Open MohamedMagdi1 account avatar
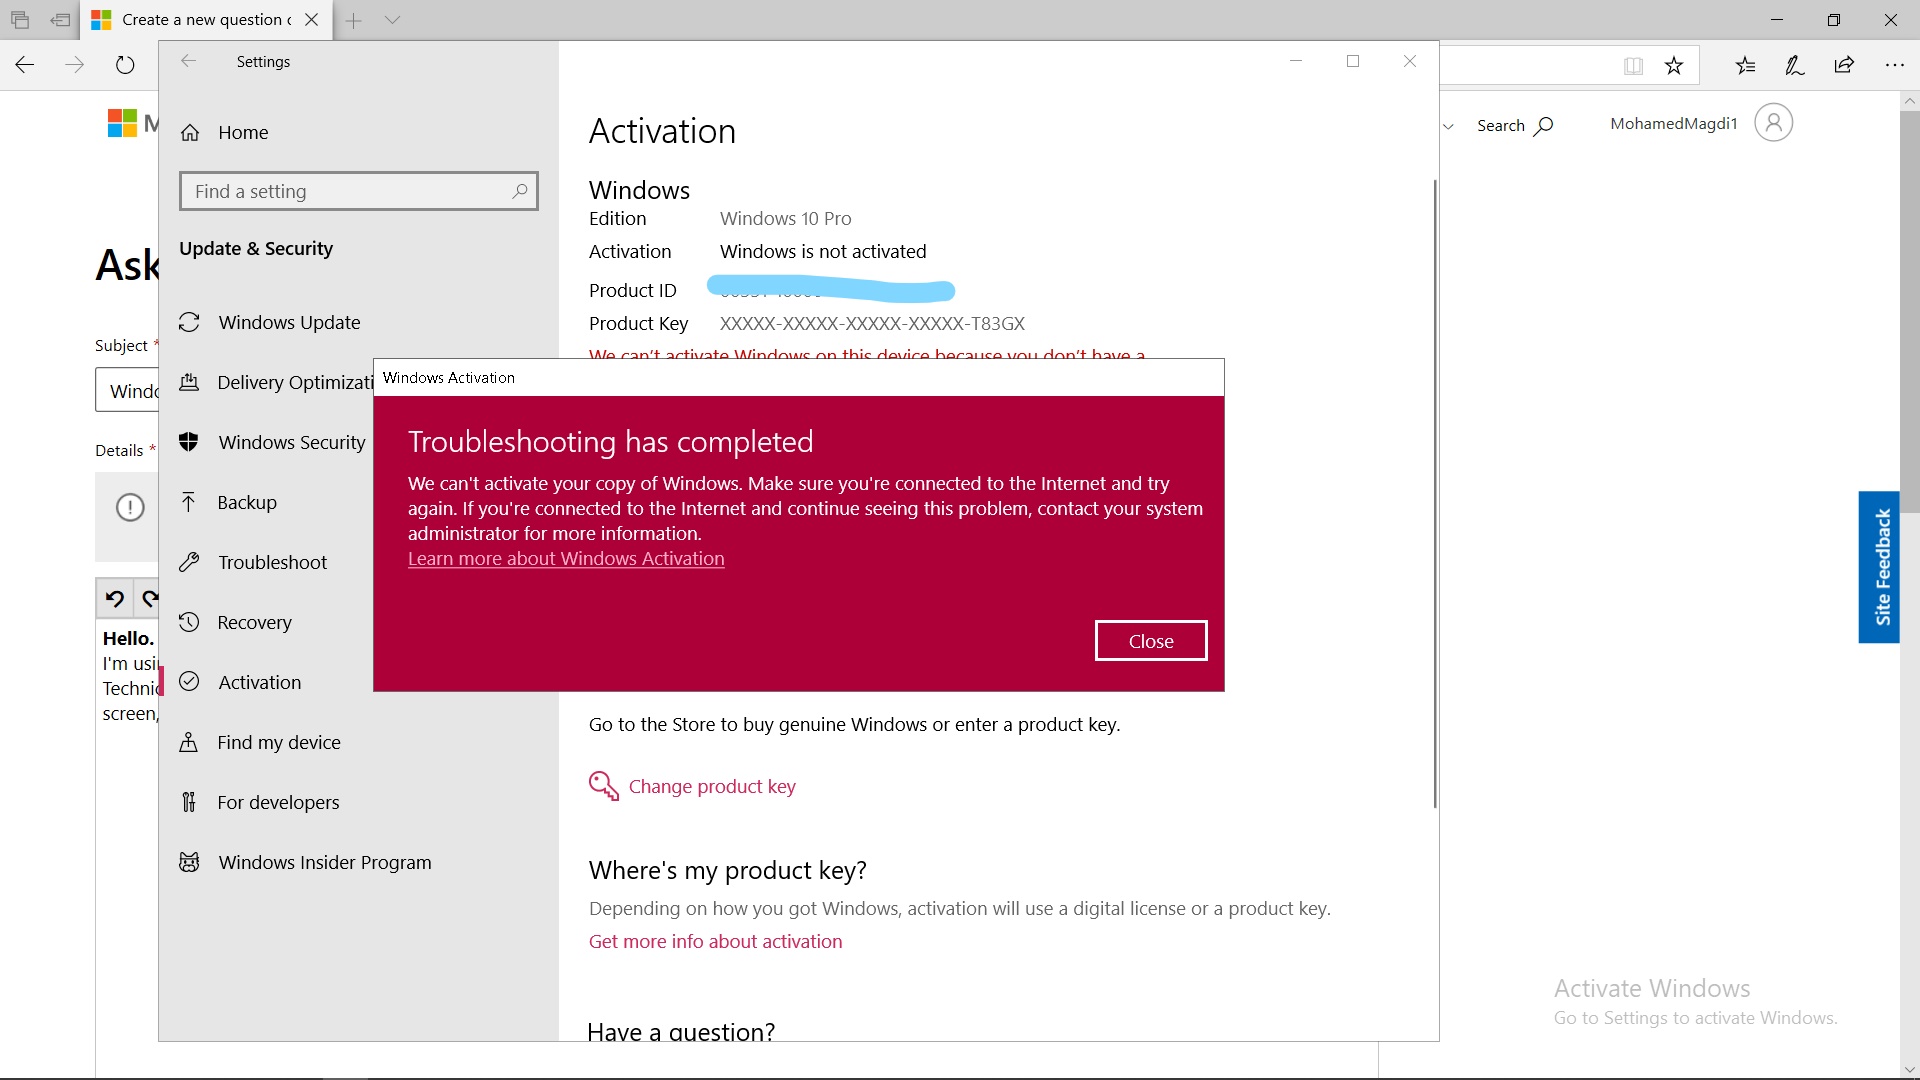The image size is (1920, 1080). pyautogui.click(x=1773, y=123)
